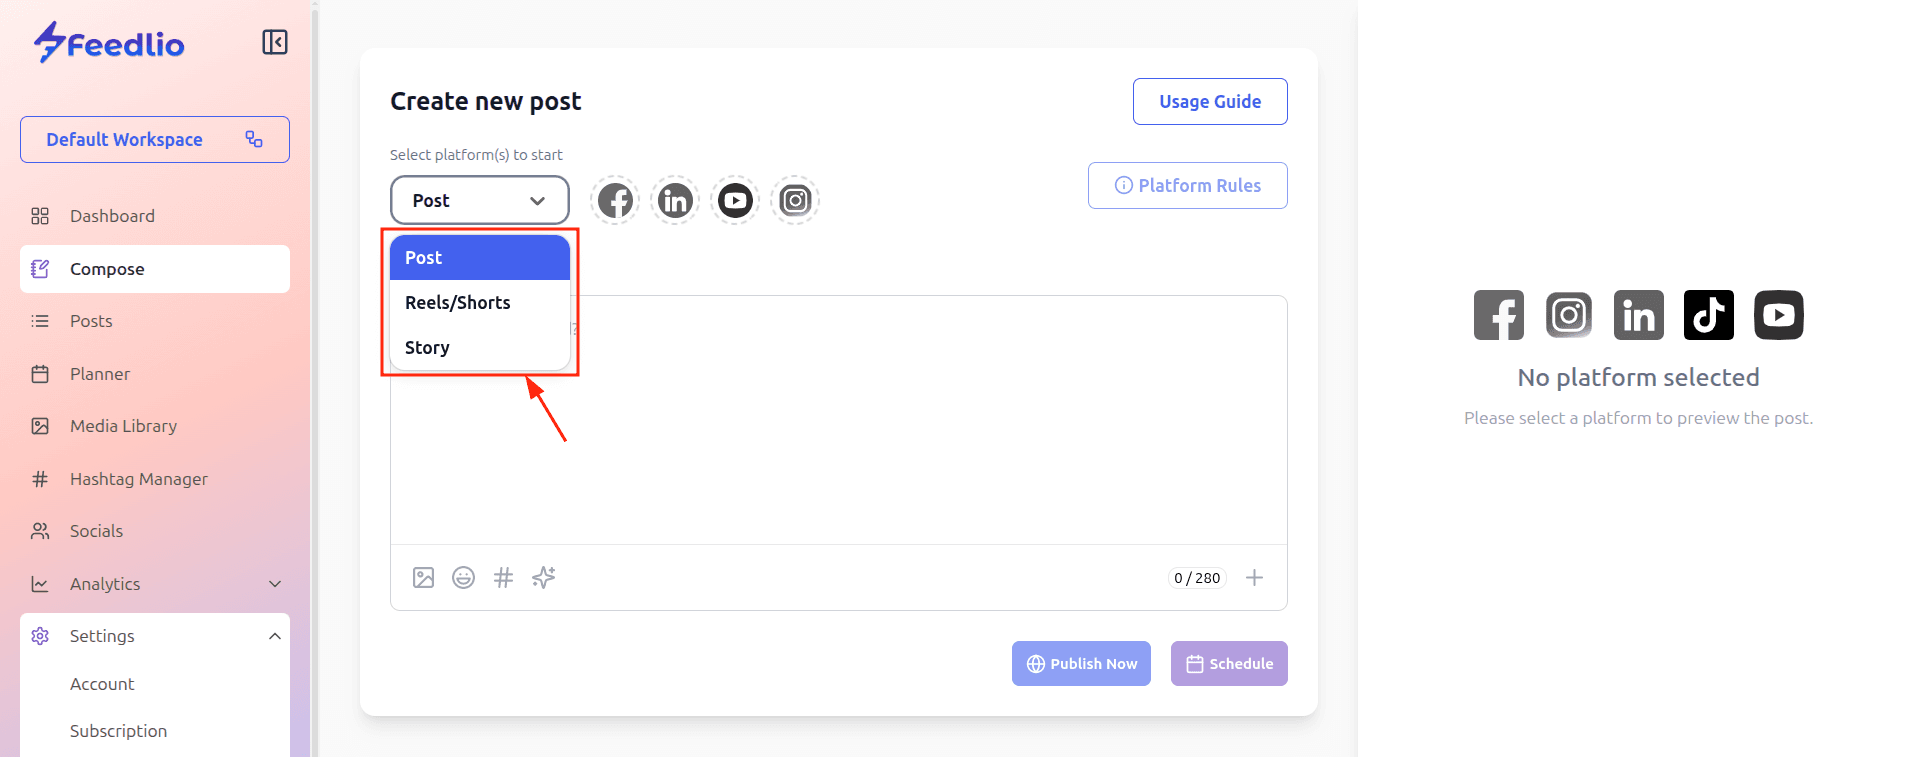The image size is (1914, 757).
Task: Toggle the YouTube platform icon
Action: point(735,201)
